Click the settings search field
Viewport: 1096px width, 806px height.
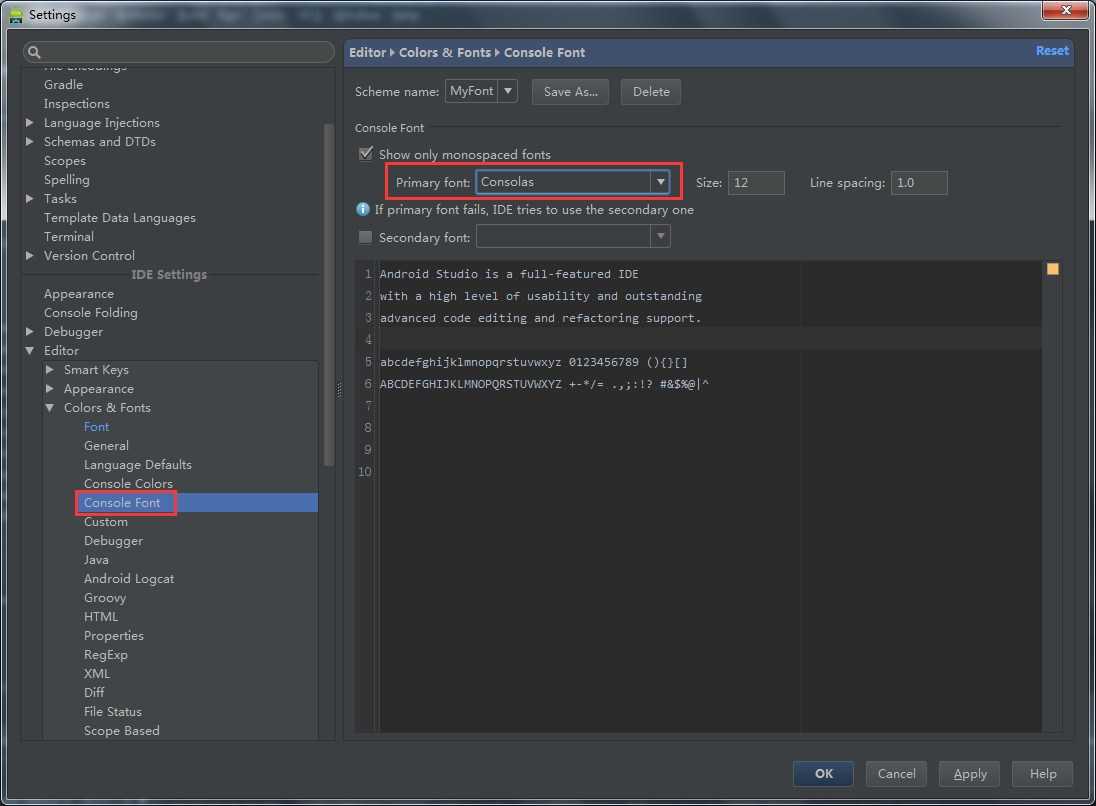pos(179,52)
